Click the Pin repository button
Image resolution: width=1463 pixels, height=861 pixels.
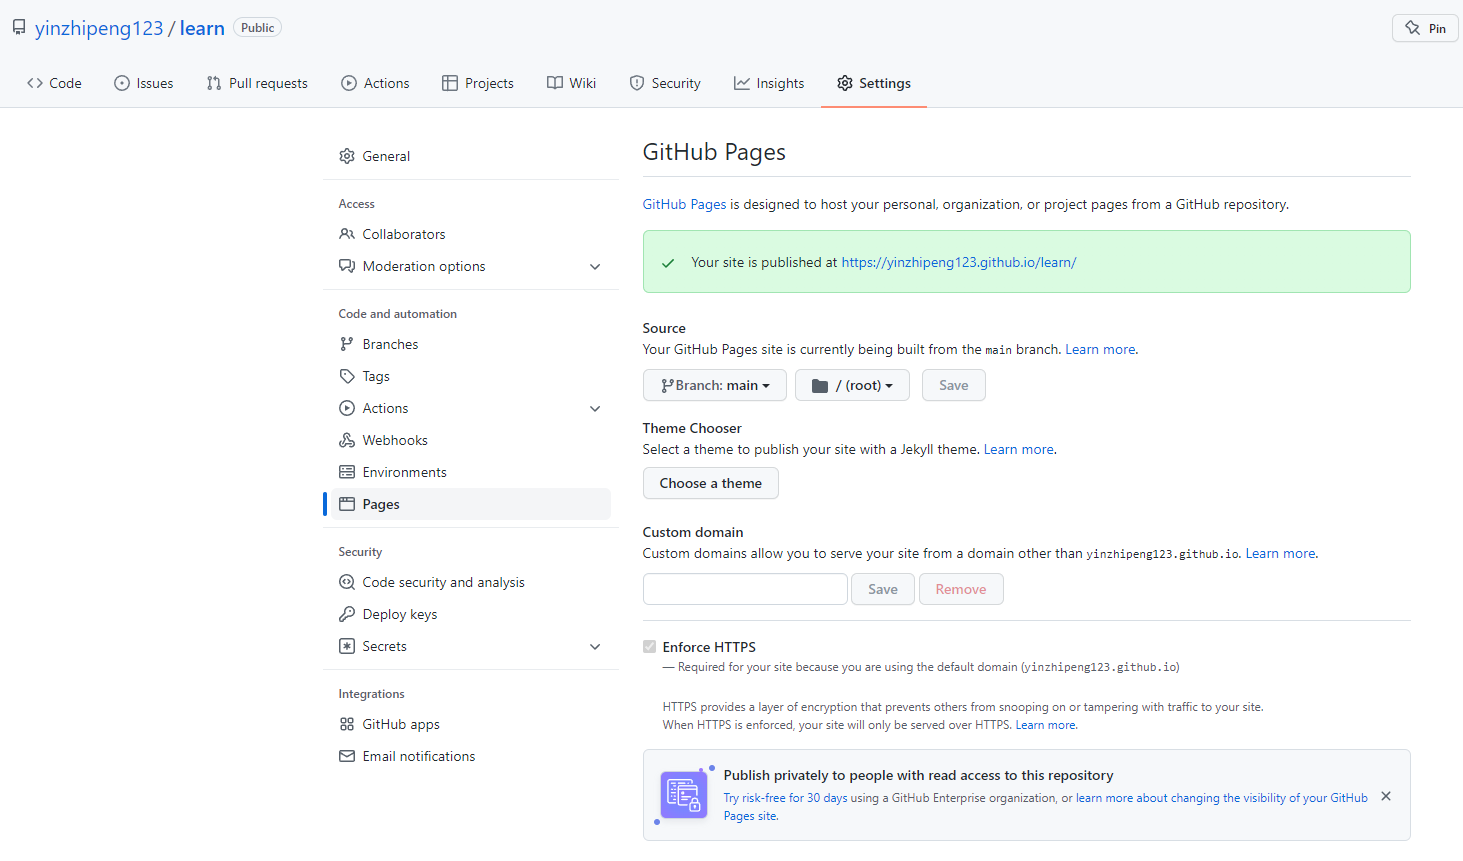(x=1425, y=28)
